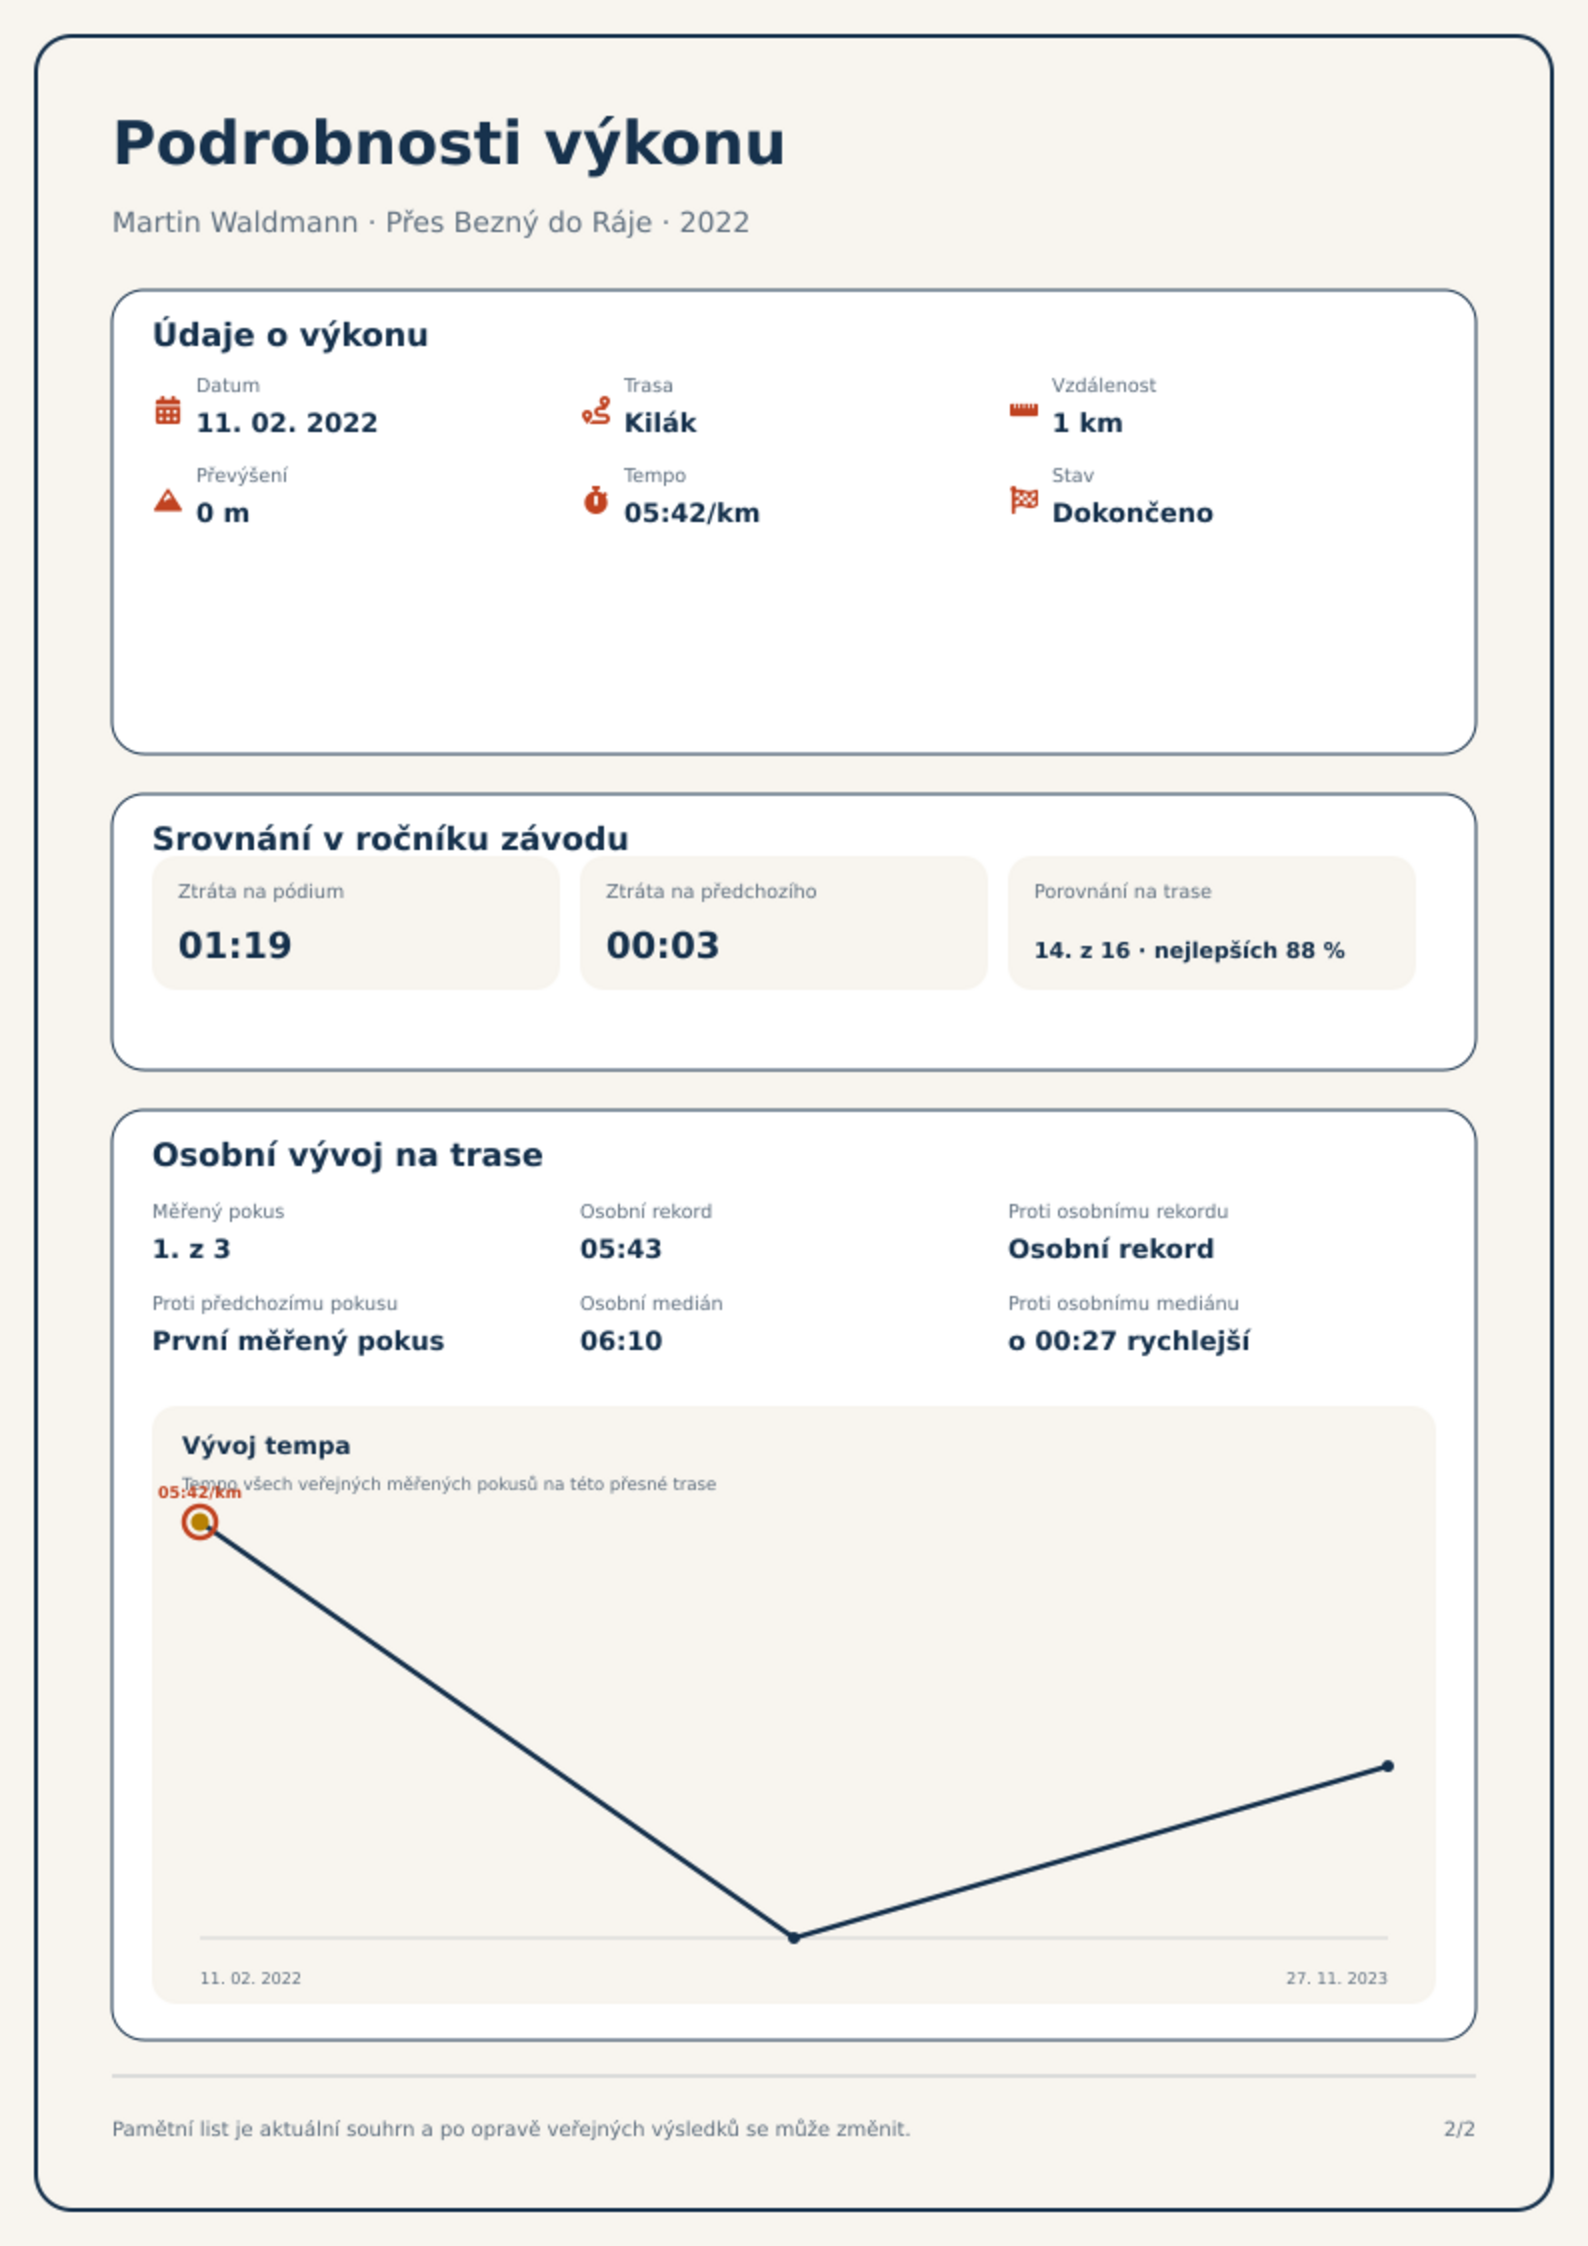
Task: Select the highlighted 05:42/km chart point
Action: coord(200,1522)
